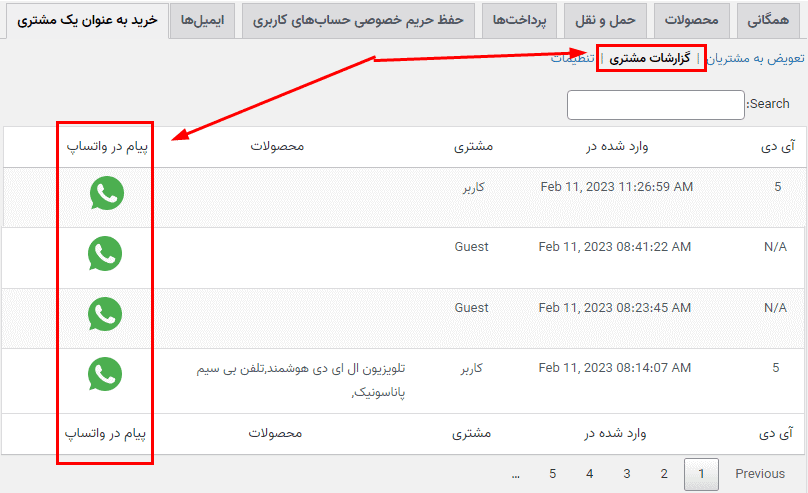Open the حمل و نقل tab
The width and height of the screenshot is (808, 493).
605,20
